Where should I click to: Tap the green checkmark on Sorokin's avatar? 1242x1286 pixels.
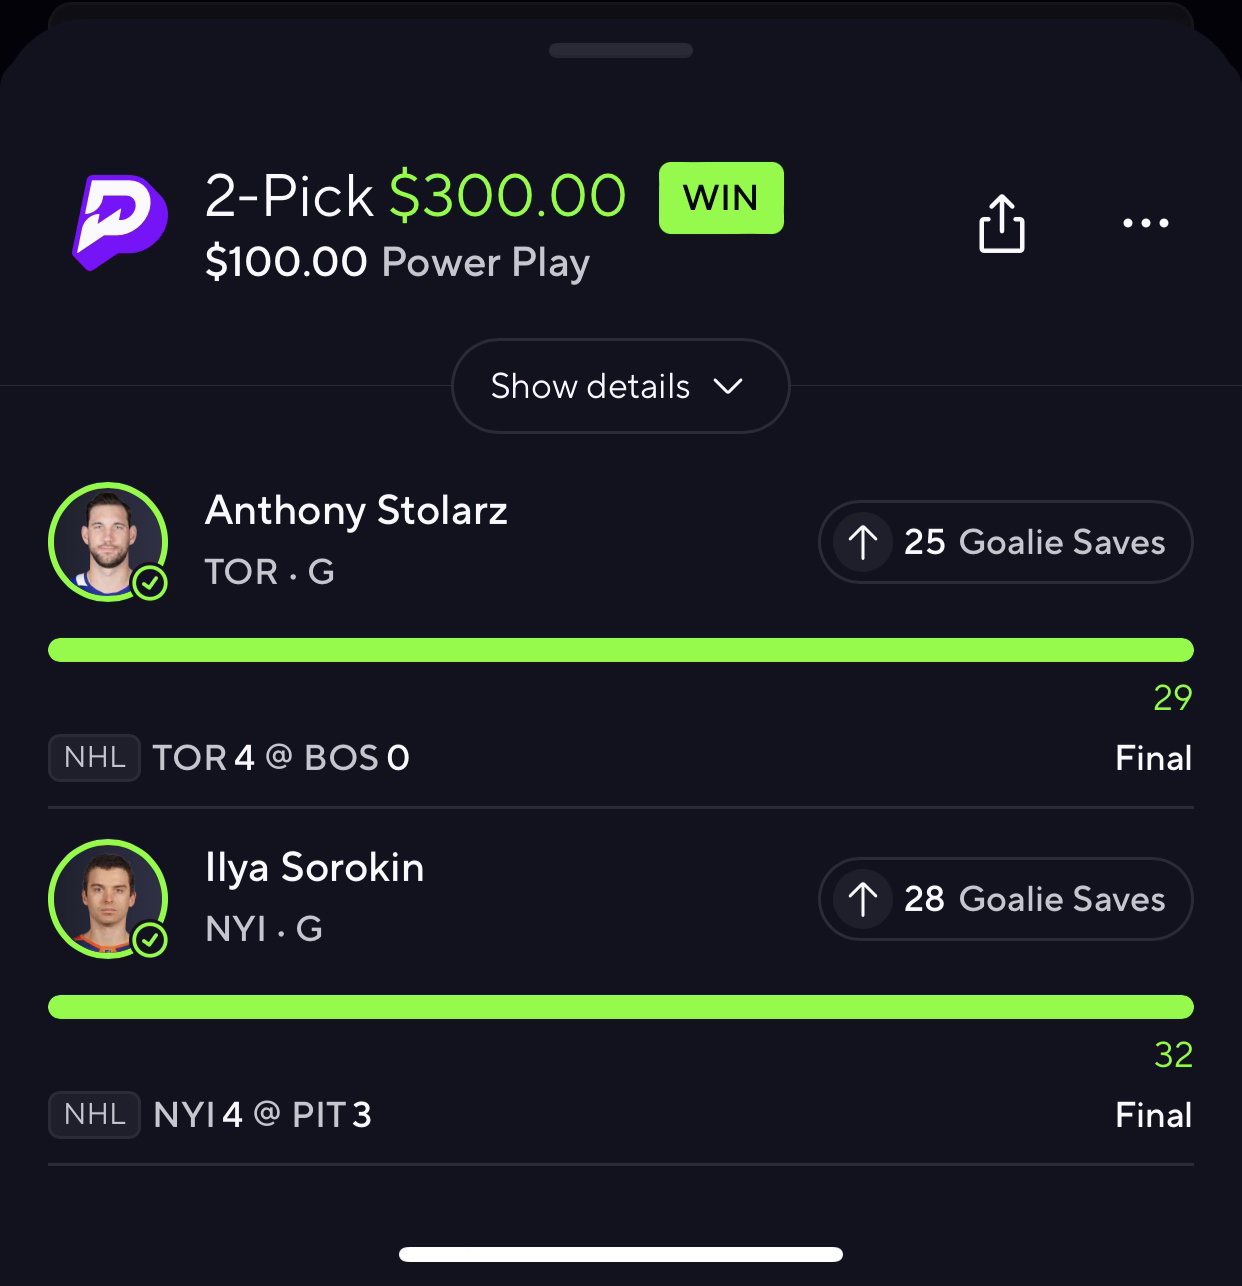pyautogui.click(x=150, y=940)
